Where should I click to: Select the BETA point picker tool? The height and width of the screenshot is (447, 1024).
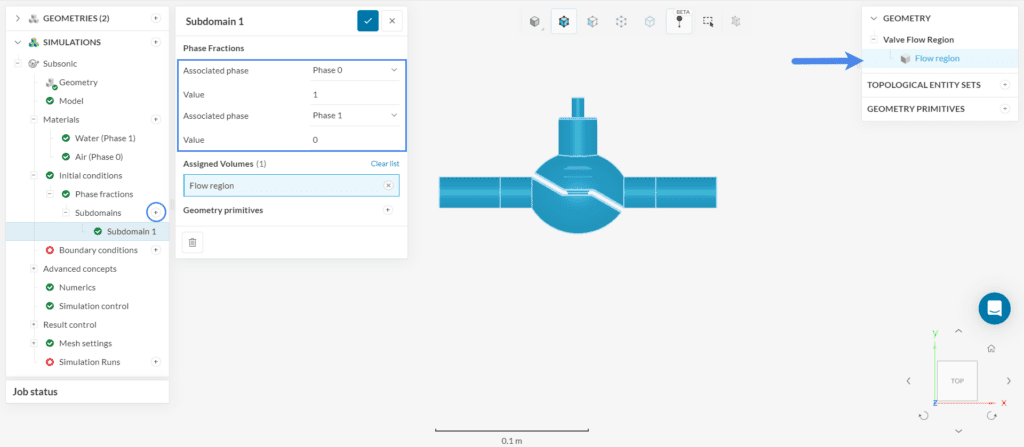pyautogui.click(x=679, y=22)
